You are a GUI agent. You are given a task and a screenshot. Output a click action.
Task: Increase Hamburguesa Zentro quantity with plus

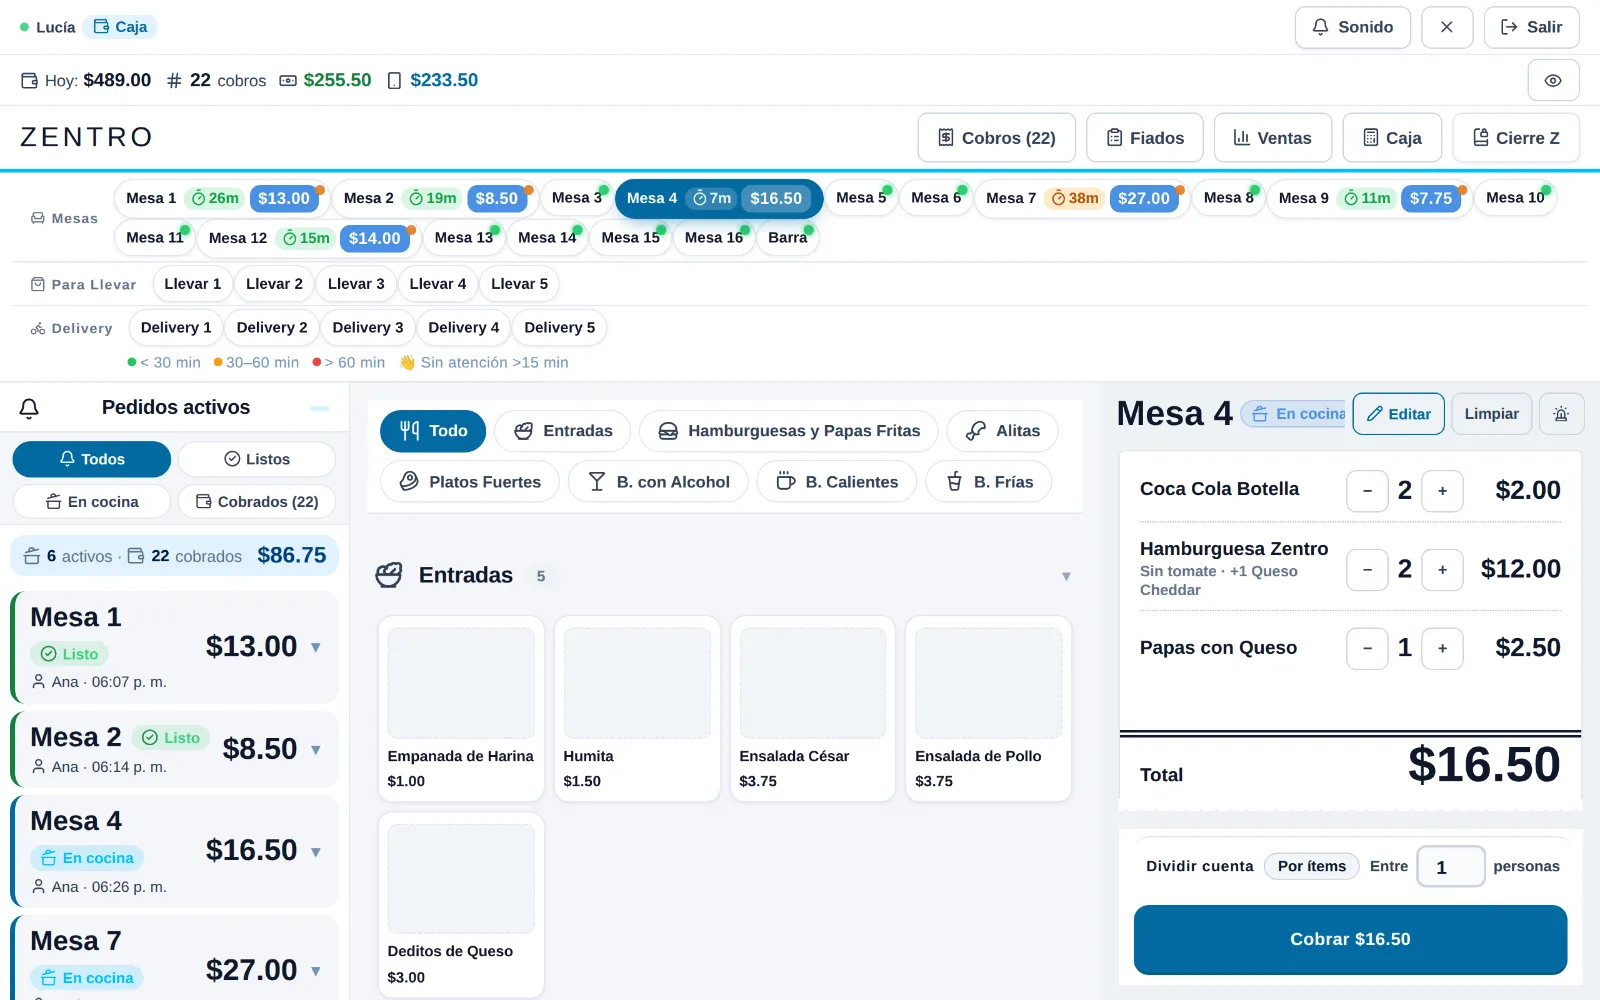1442,570
